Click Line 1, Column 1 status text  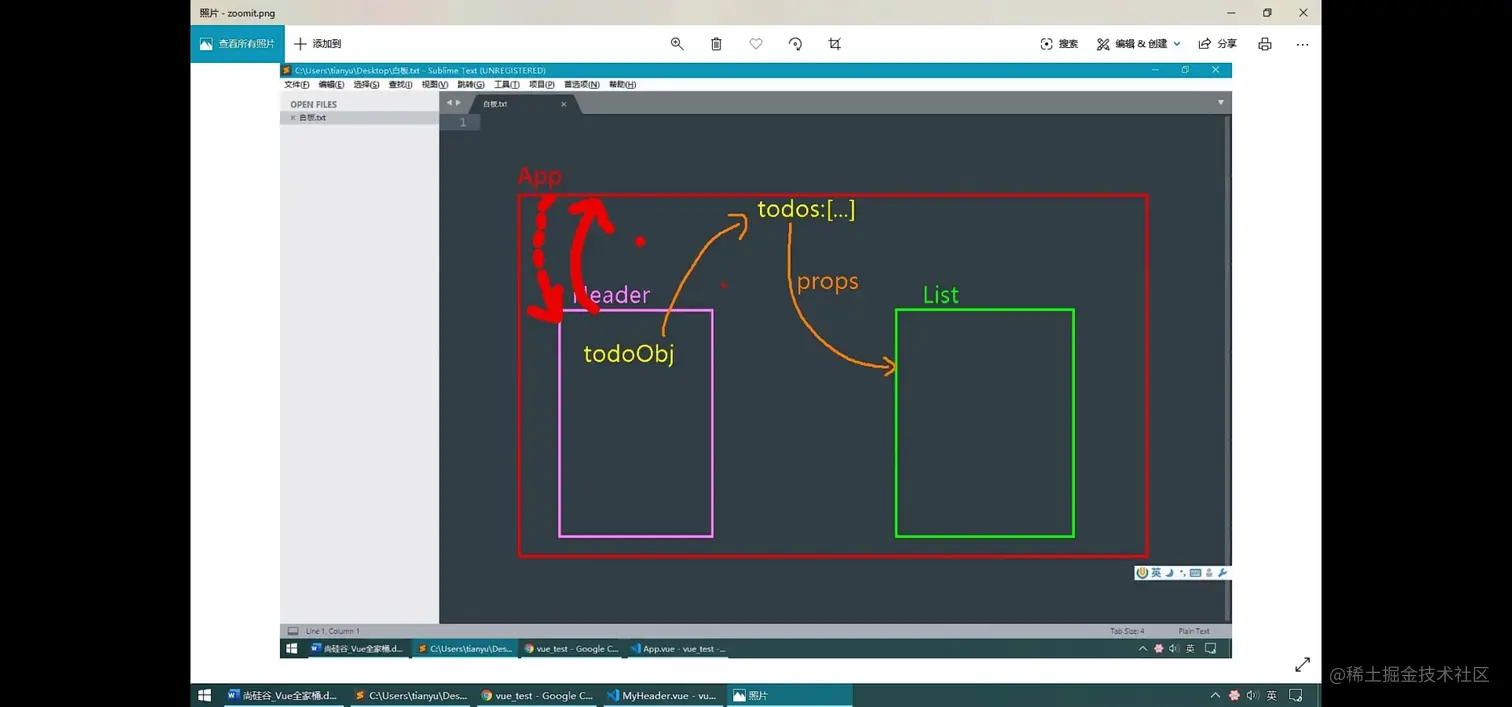pyautogui.click(x=333, y=631)
